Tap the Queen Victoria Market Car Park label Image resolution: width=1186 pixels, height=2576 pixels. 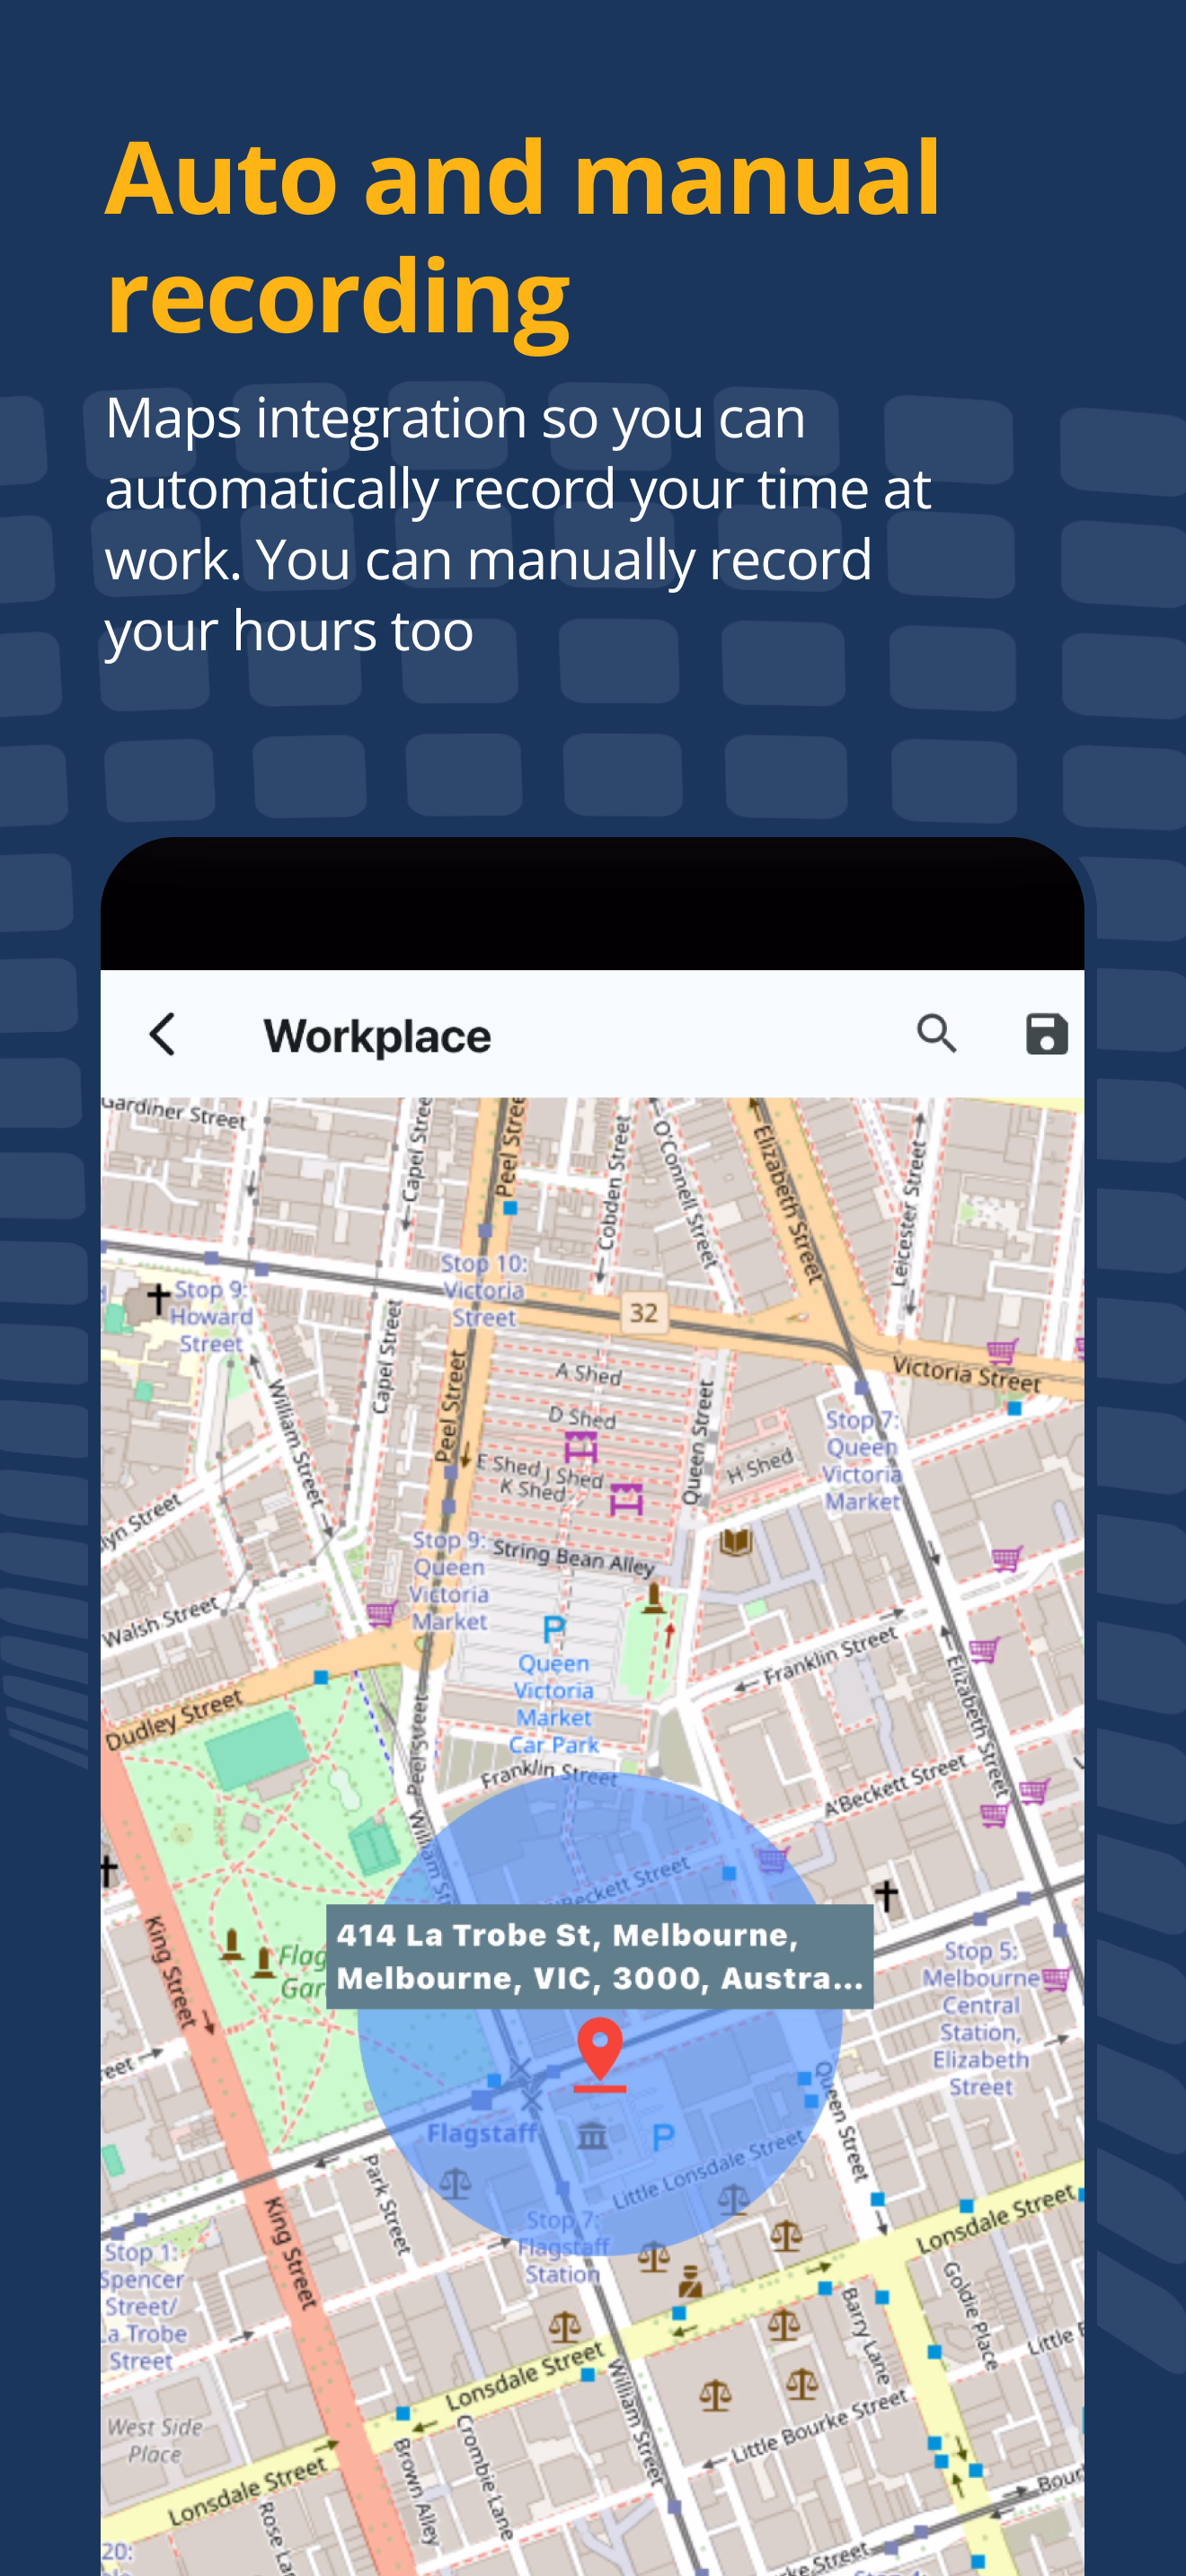pos(553,1704)
